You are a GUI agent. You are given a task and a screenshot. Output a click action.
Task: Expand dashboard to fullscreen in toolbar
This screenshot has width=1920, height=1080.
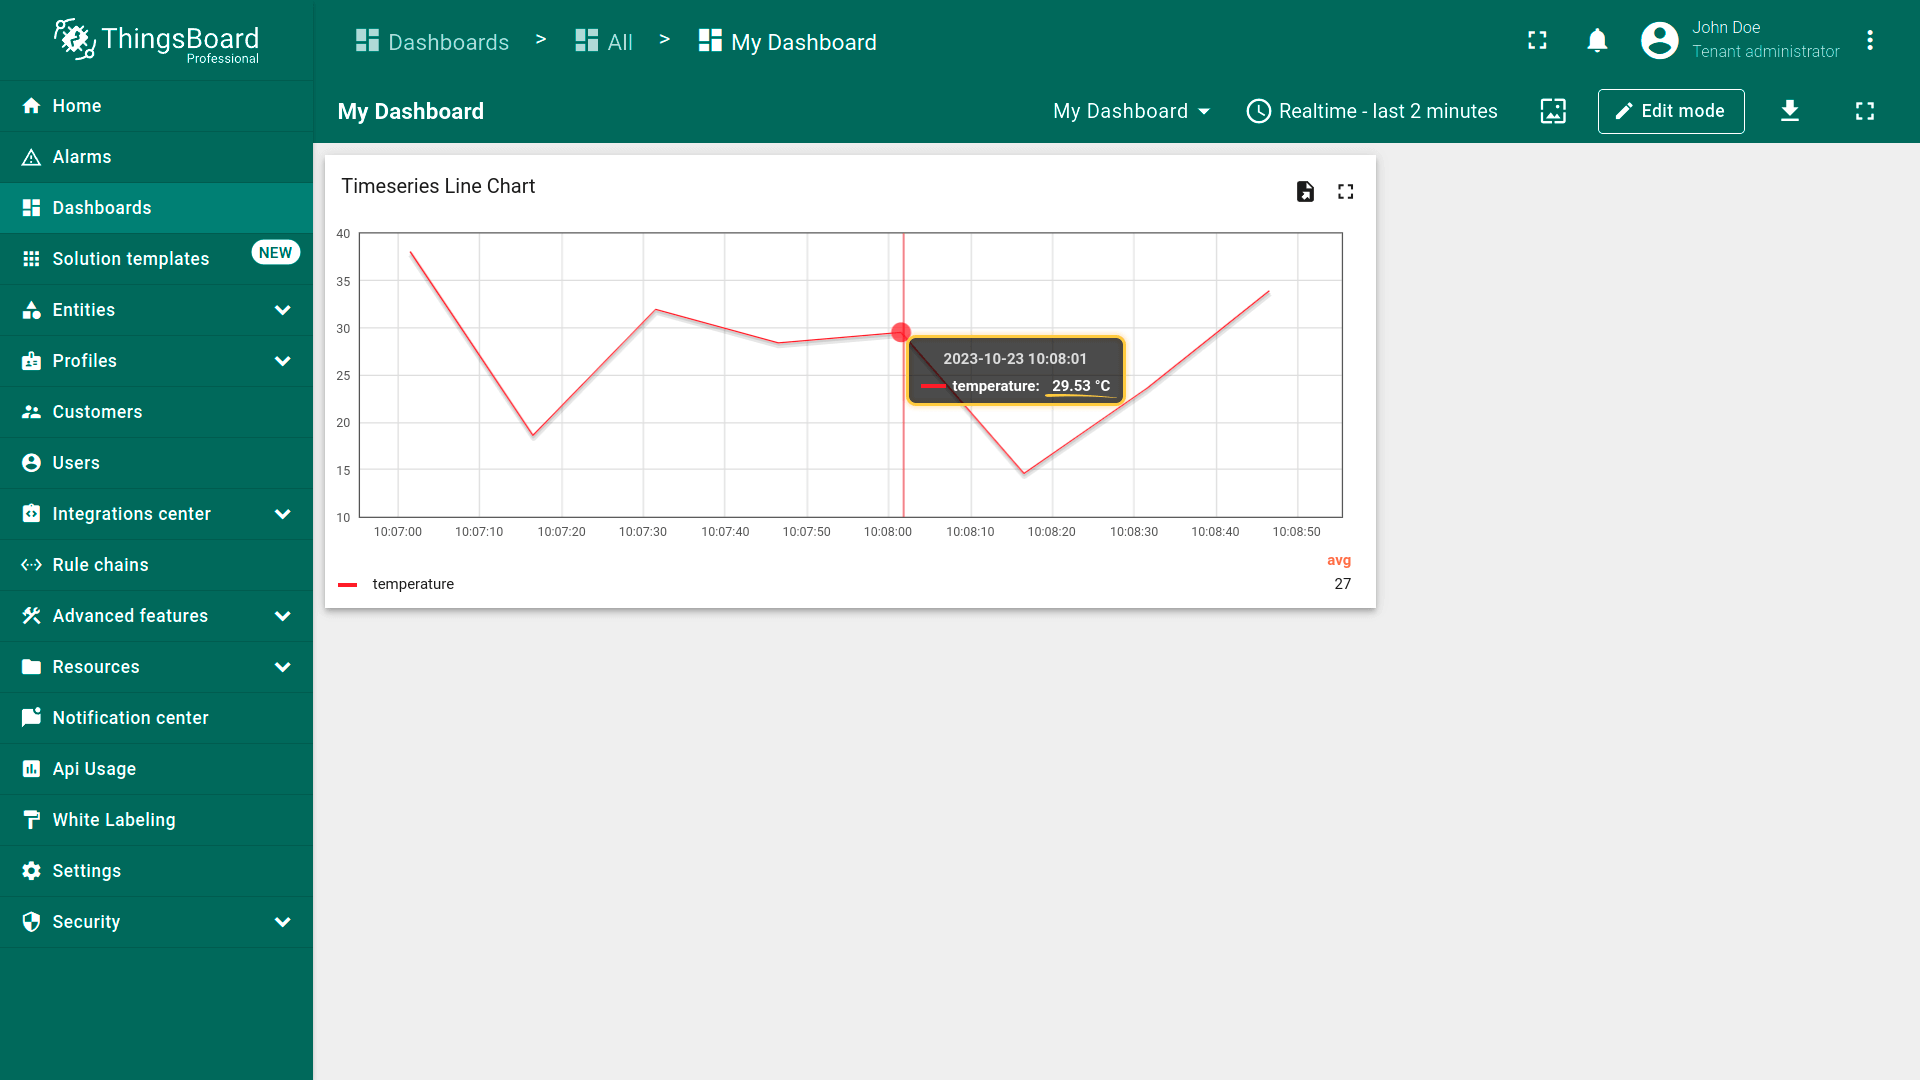pyautogui.click(x=1865, y=111)
